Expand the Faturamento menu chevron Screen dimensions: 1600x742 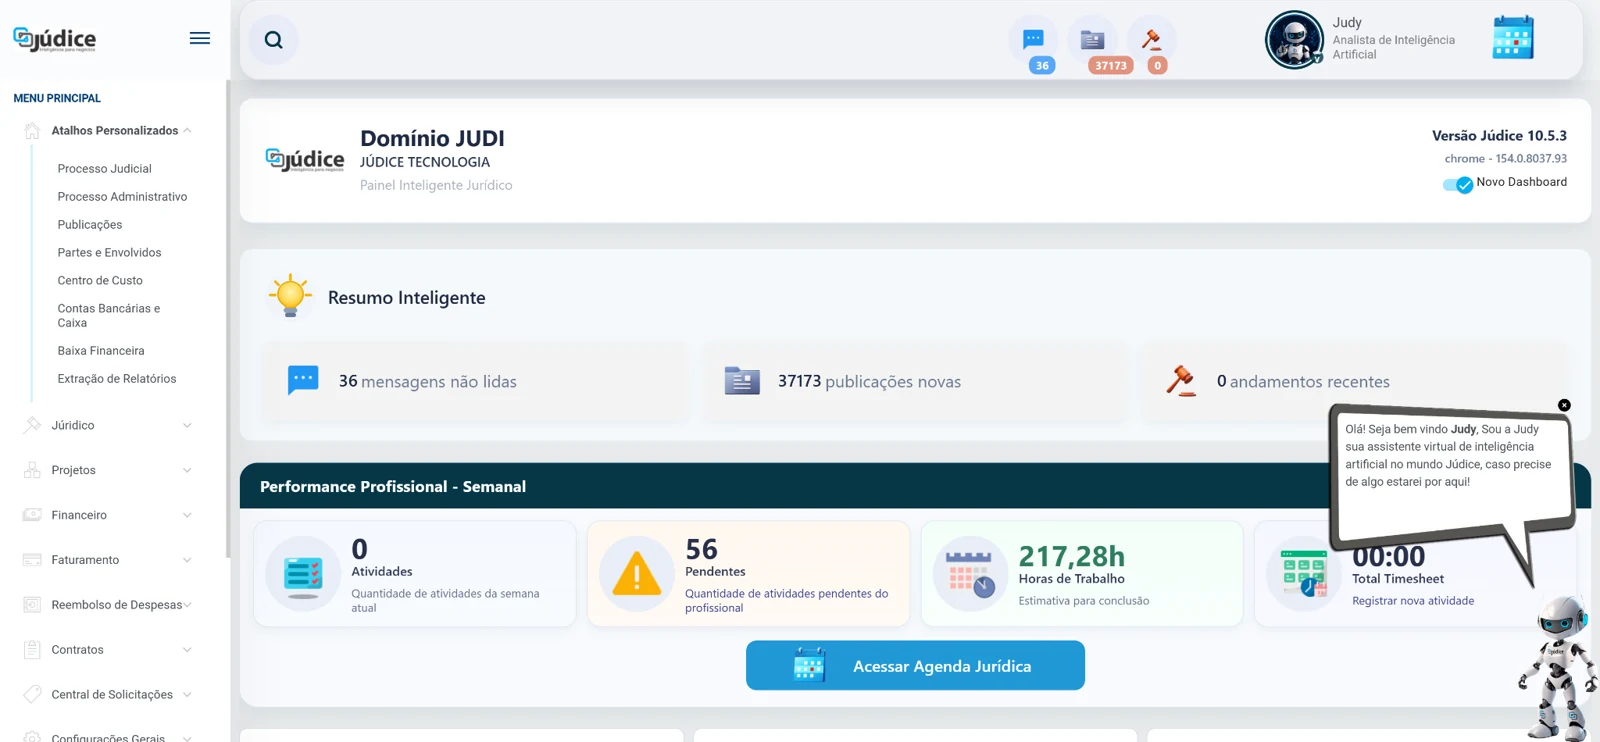187,561
